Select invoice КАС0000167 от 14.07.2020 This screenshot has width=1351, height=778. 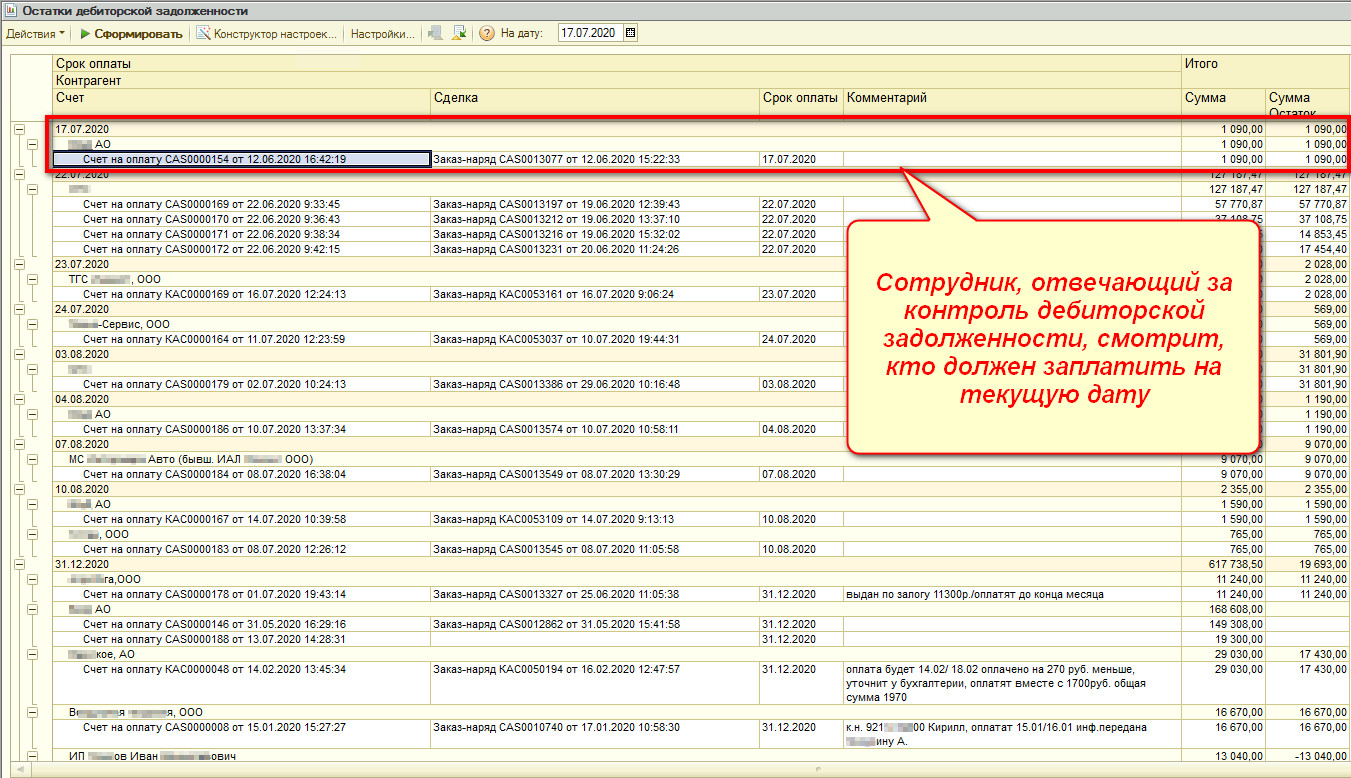pos(242,519)
